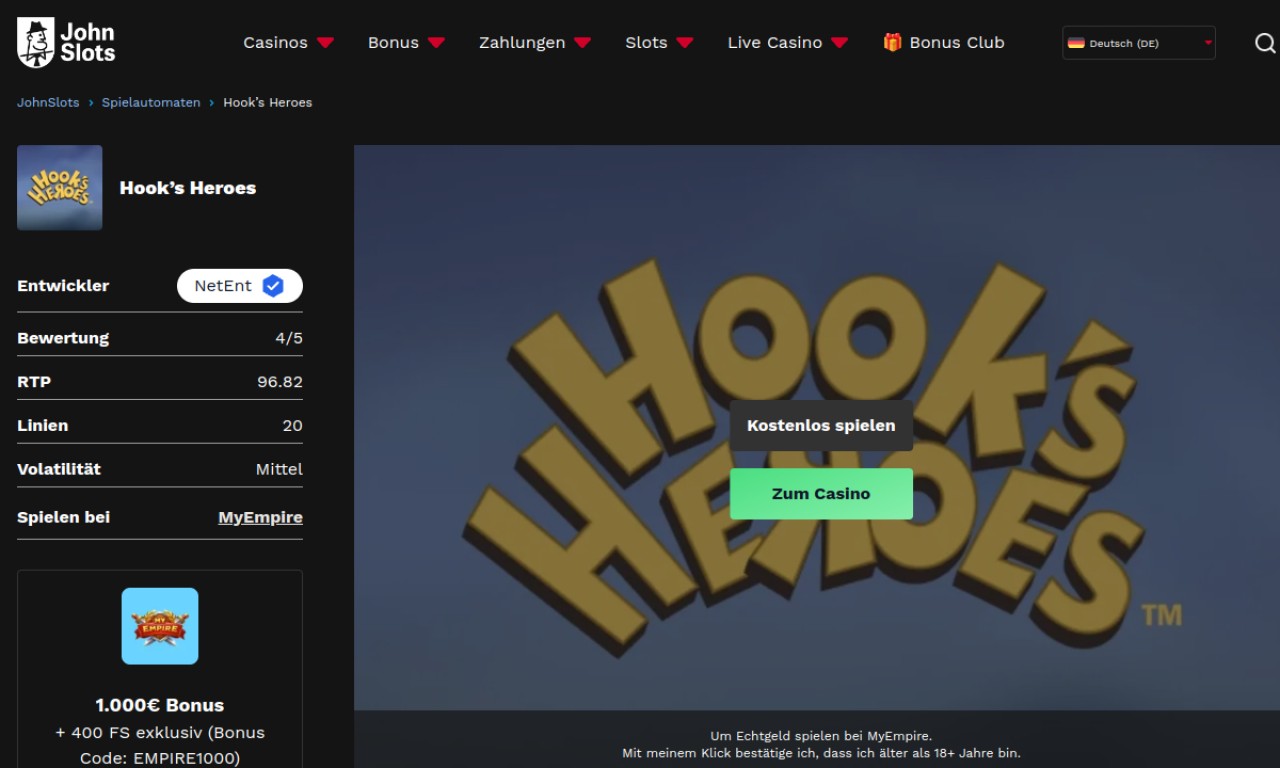Expand the Casinos menu arrow
Viewport: 1280px width, 768px height.
tap(325, 43)
